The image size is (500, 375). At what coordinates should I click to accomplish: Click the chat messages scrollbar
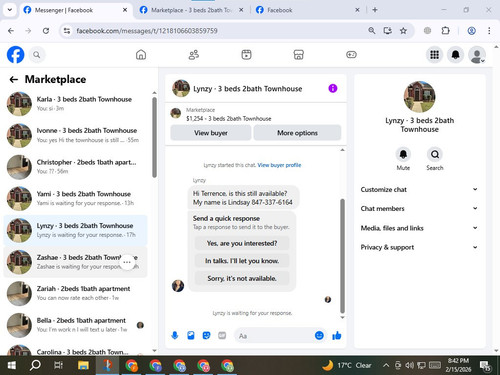342,256
